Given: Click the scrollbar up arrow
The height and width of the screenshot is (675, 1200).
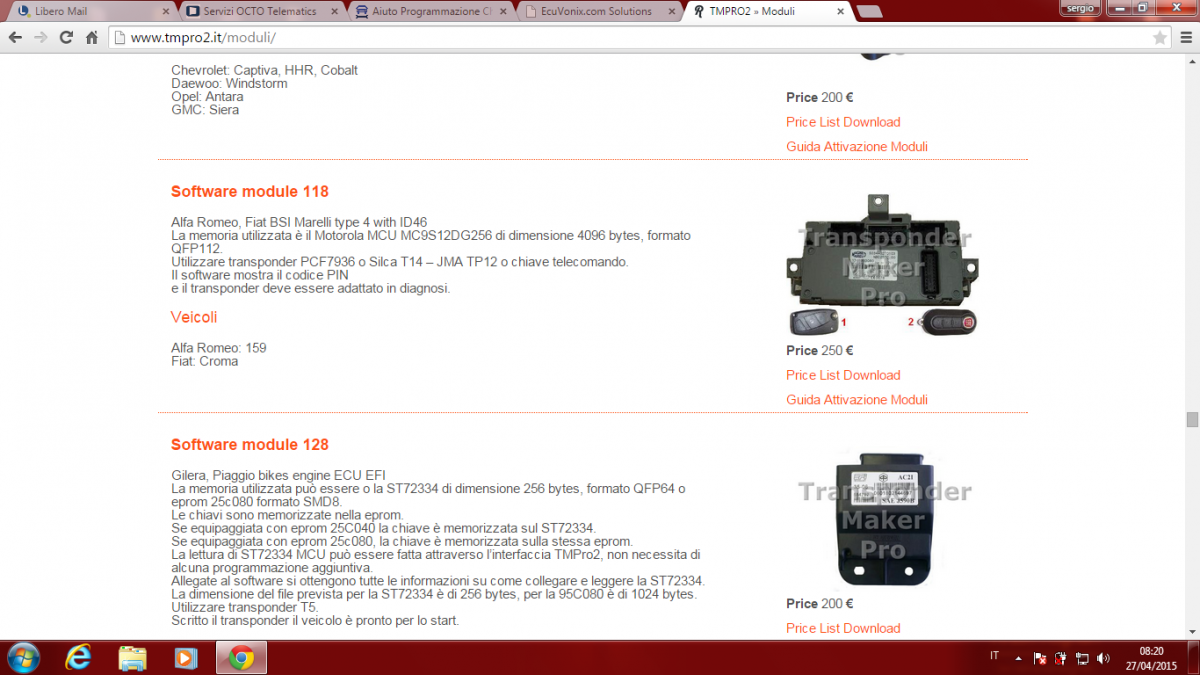Looking at the screenshot, I should click(1191, 60).
